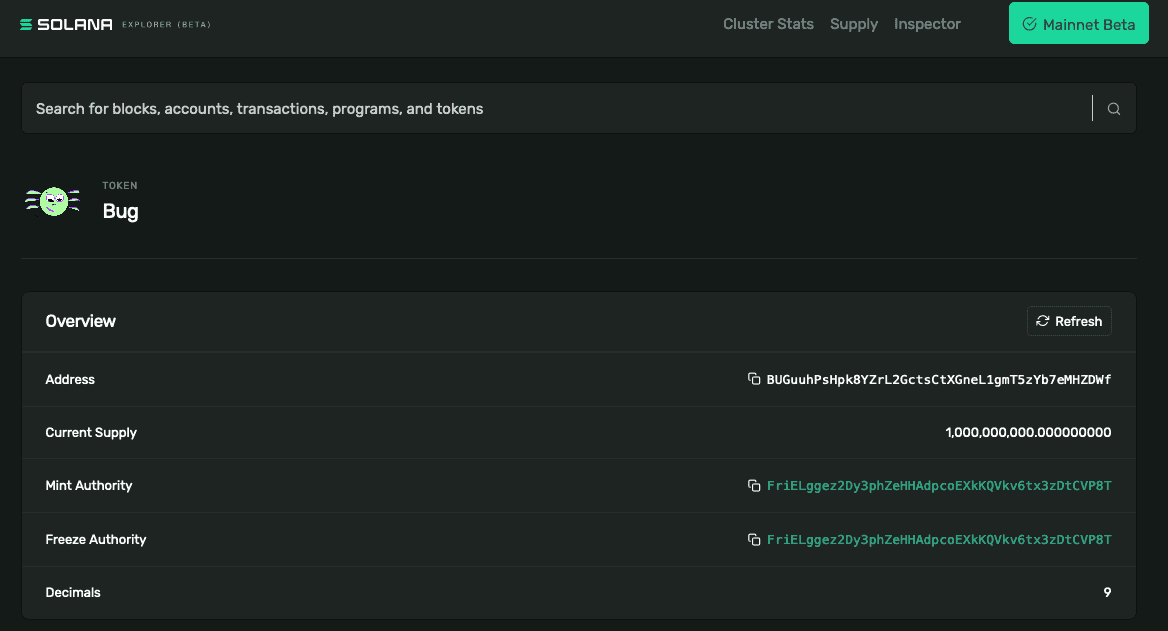Viewport: 1168px width, 631px height.
Task: Click the Overview card heading
Action: (81, 321)
